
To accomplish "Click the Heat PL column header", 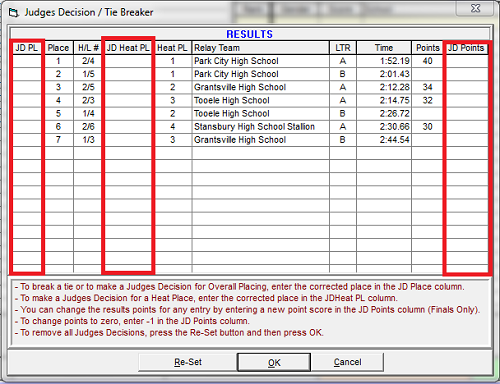I will 173,48.
